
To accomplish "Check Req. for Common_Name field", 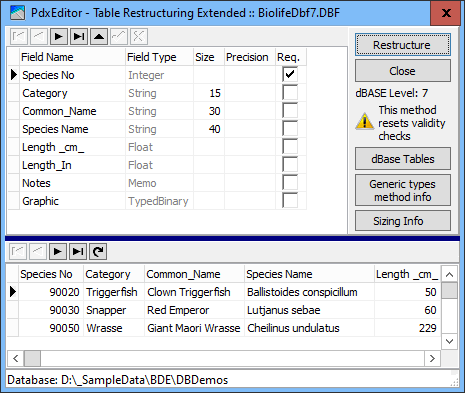I will 290,110.
